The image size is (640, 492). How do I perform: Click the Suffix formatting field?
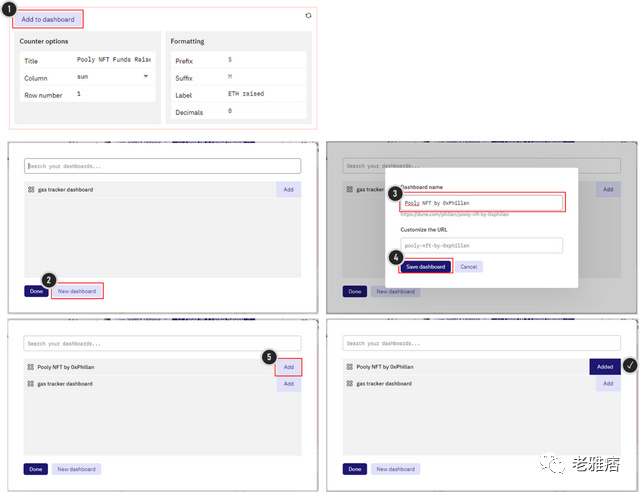(x=265, y=77)
